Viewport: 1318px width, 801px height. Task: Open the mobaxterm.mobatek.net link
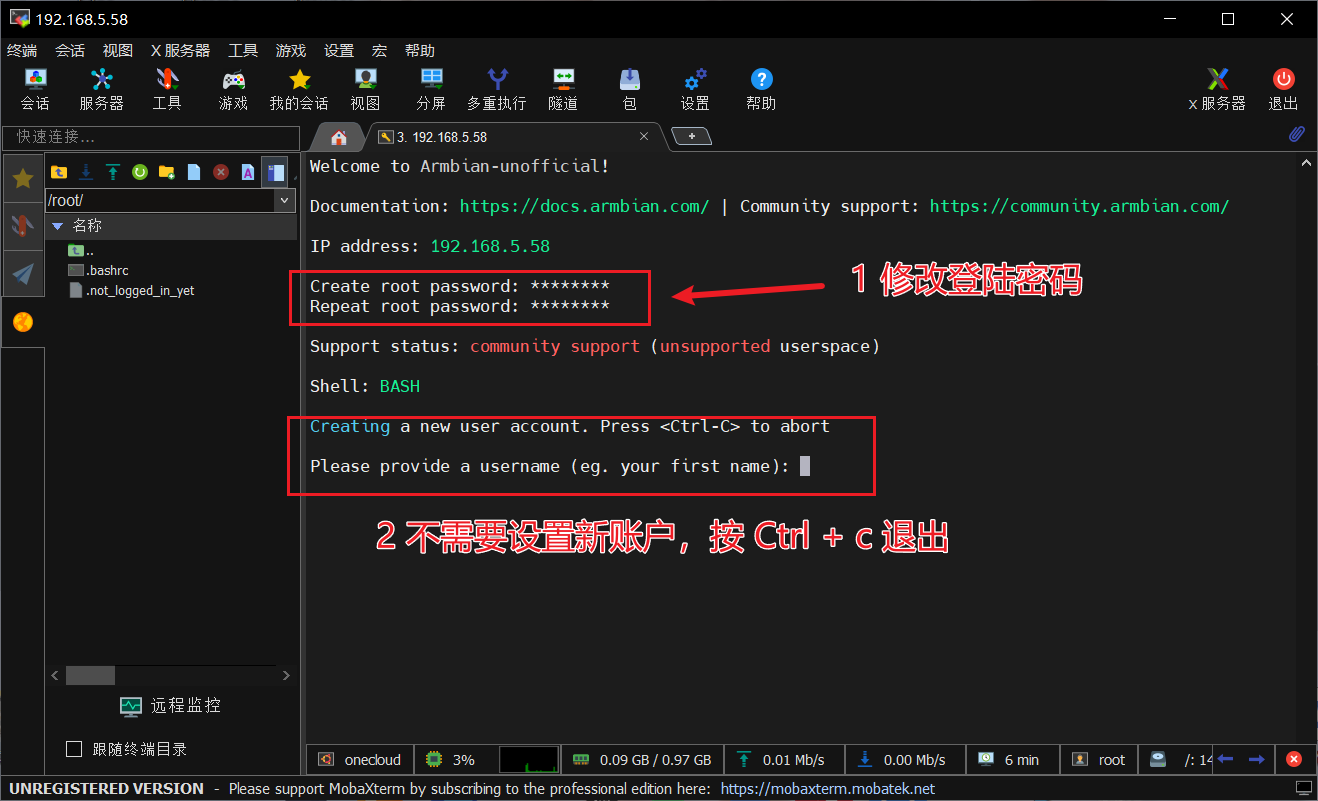pos(828,789)
